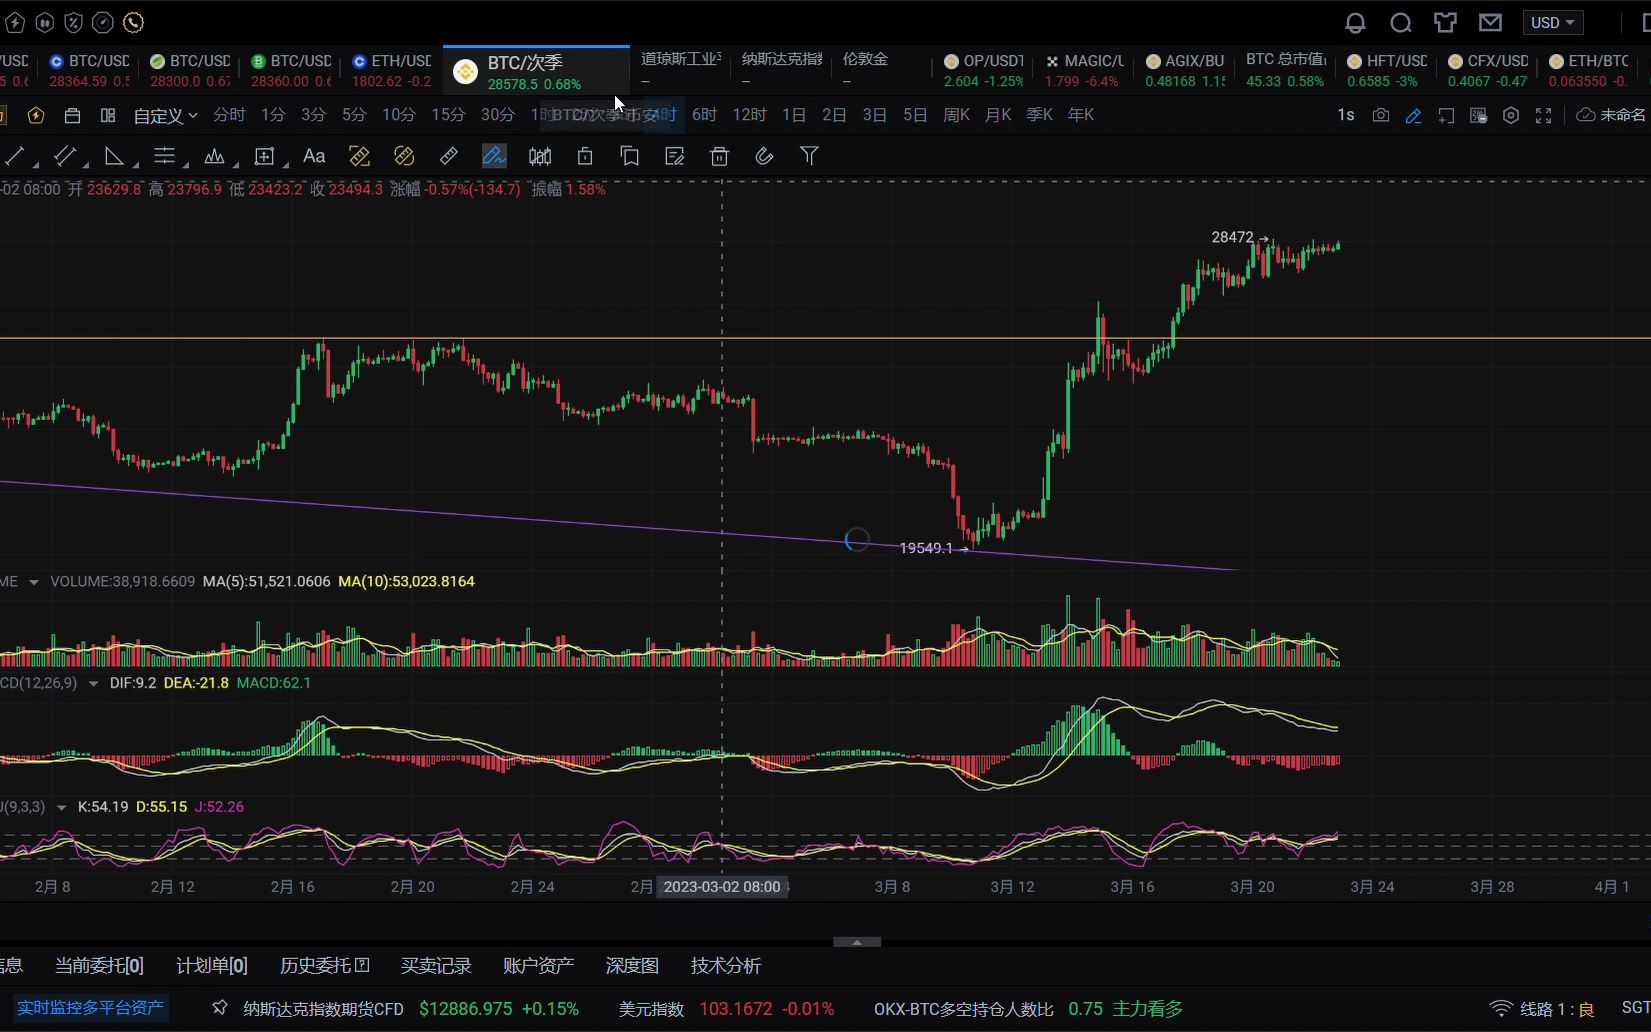Switch to the HFT/USD ticker tab
Screen dimensions: 1651x1032
click(x=1387, y=70)
